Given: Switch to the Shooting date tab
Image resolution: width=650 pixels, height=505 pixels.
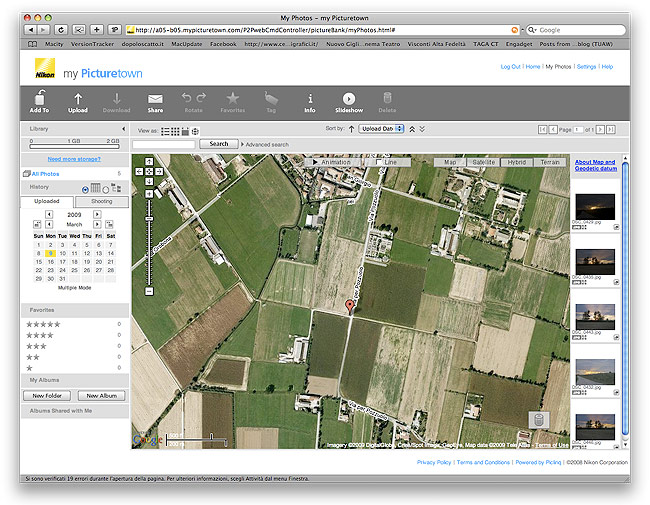Looking at the screenshot, I should [x=102, y=202].
